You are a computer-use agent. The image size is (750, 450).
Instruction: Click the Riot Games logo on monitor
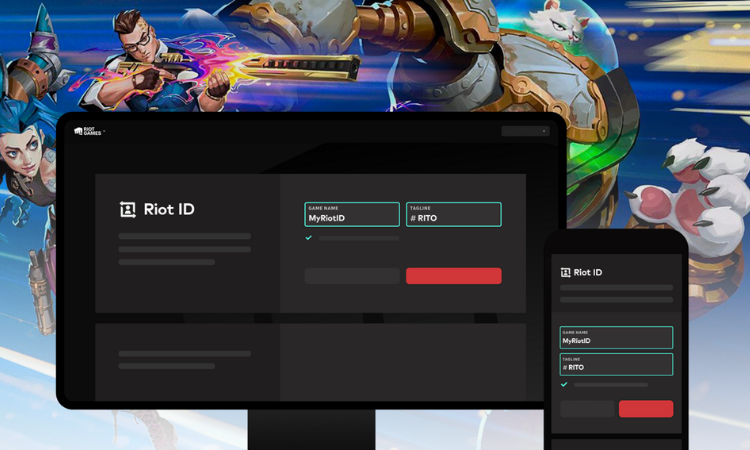pyautogui.click(x=88, y=131)
